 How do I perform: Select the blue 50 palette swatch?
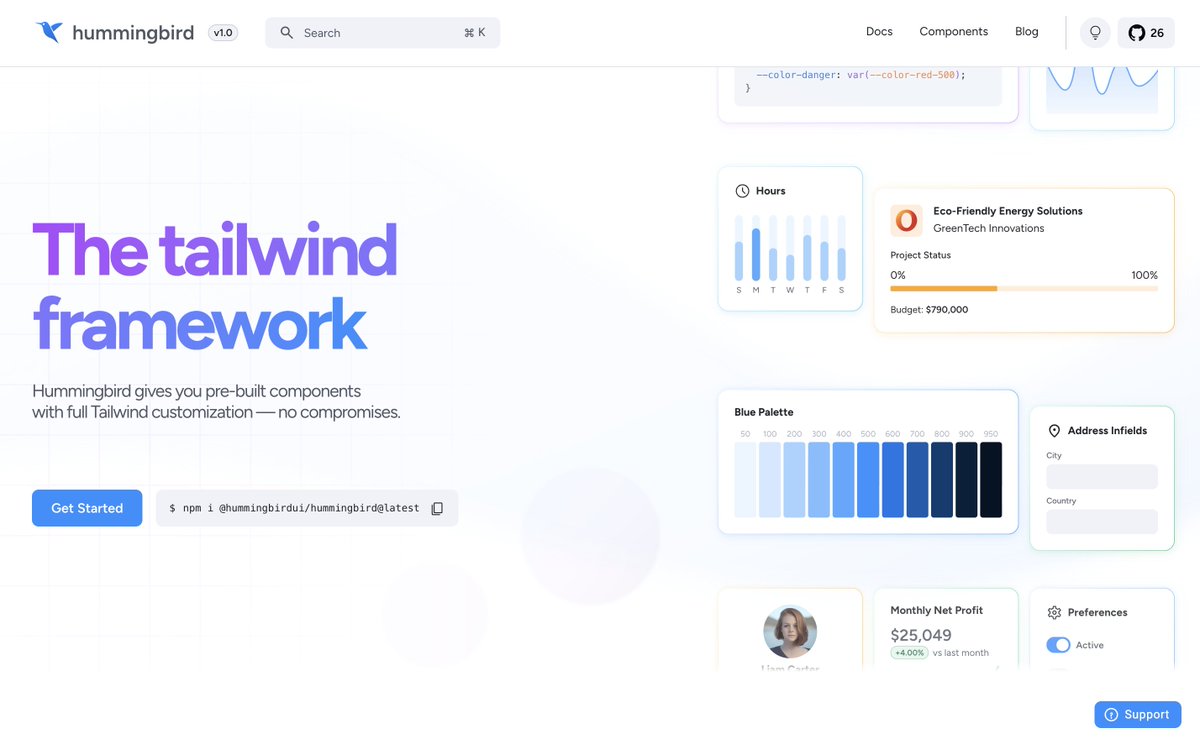(745, 480)
